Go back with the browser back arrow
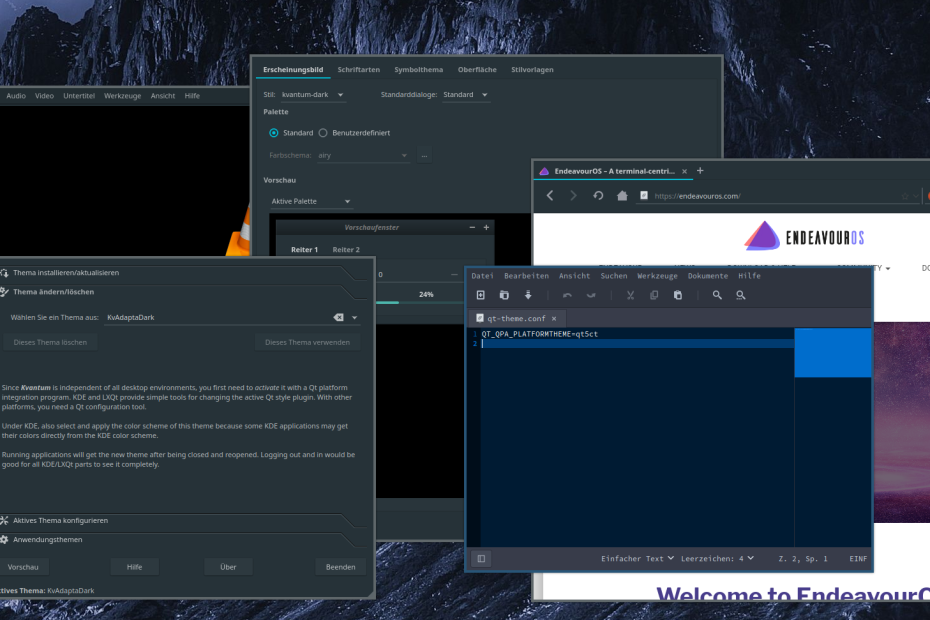Viewport: 930px width, 620px height. click(x=550, y=196)
